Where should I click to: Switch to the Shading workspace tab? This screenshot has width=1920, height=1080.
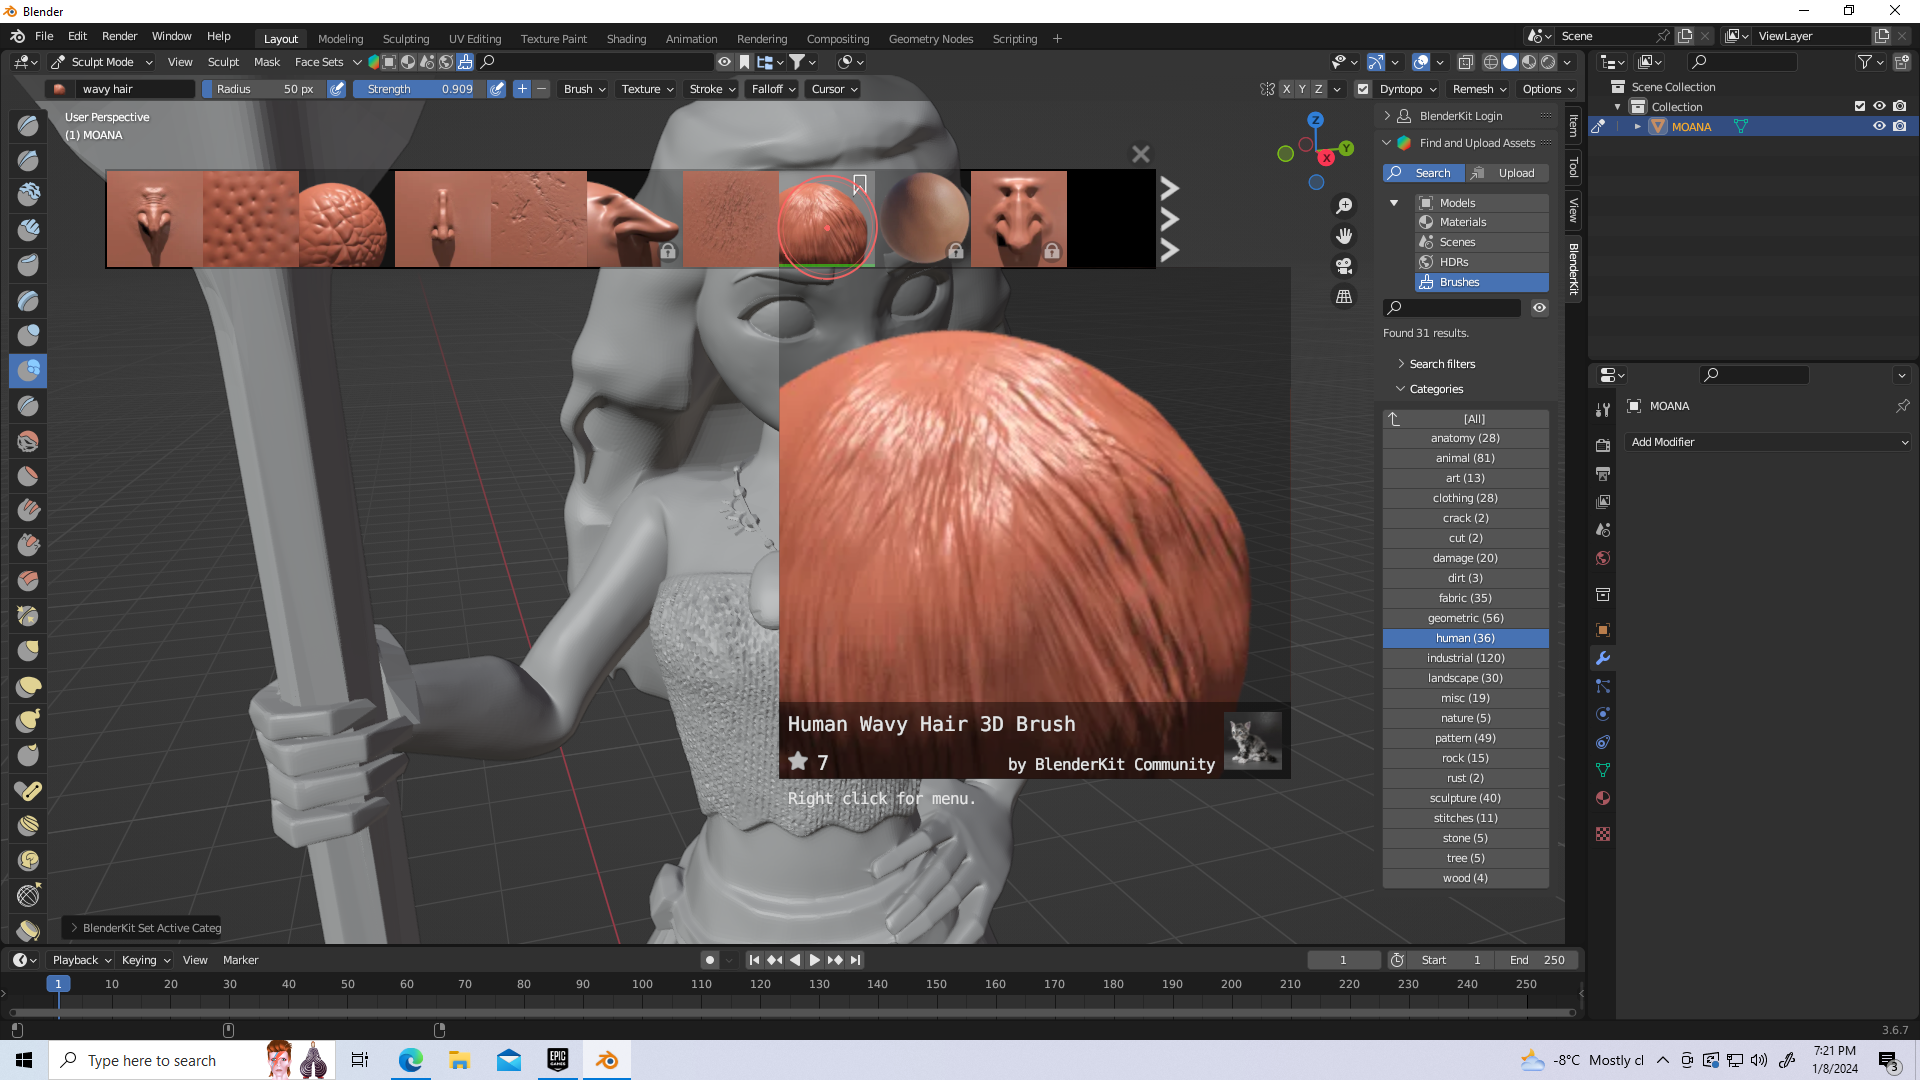pyautogui.click(x=626, y=38)
